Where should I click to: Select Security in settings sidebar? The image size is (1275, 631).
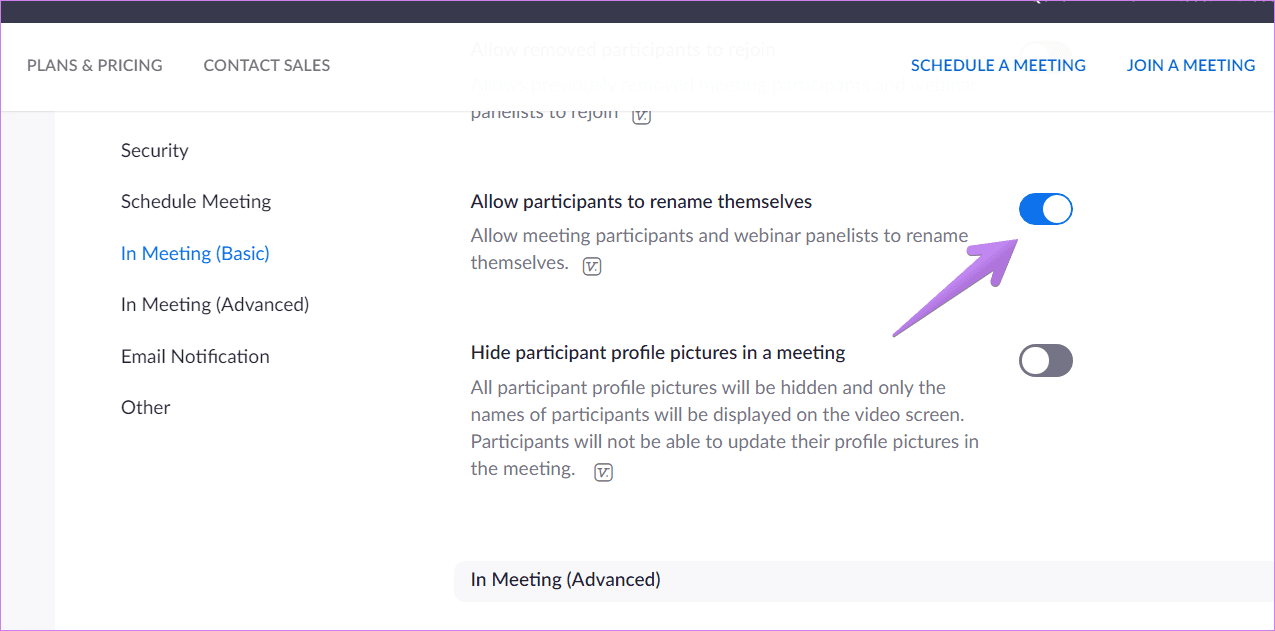tap(155, 150)
